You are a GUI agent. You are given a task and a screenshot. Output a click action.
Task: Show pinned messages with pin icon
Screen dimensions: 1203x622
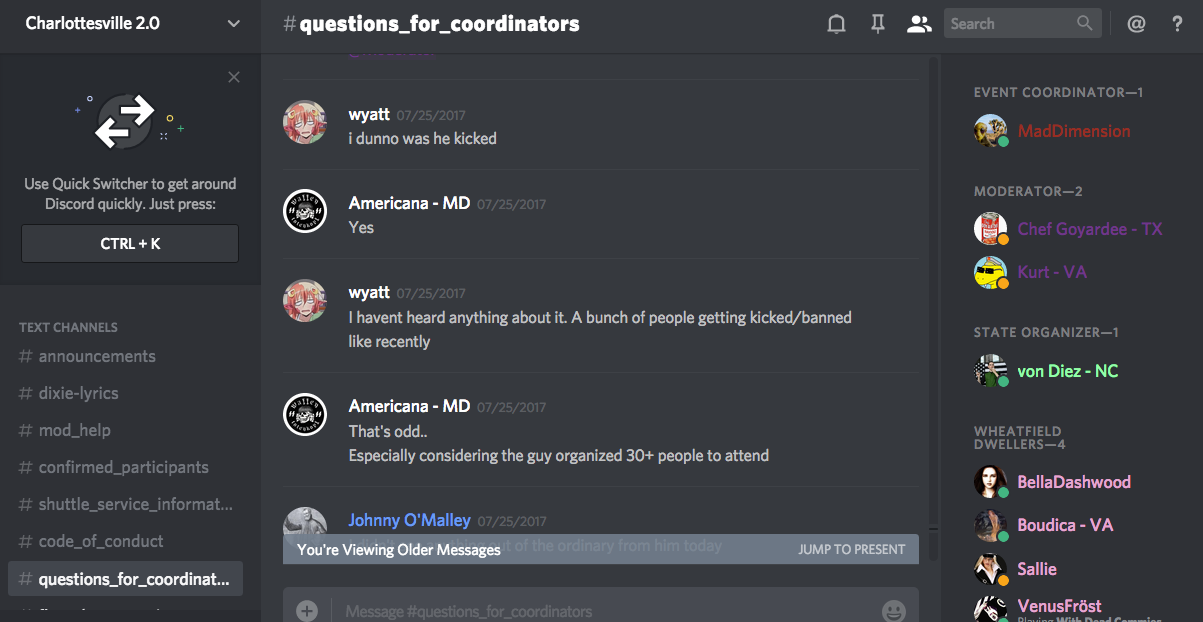[878, 24]
